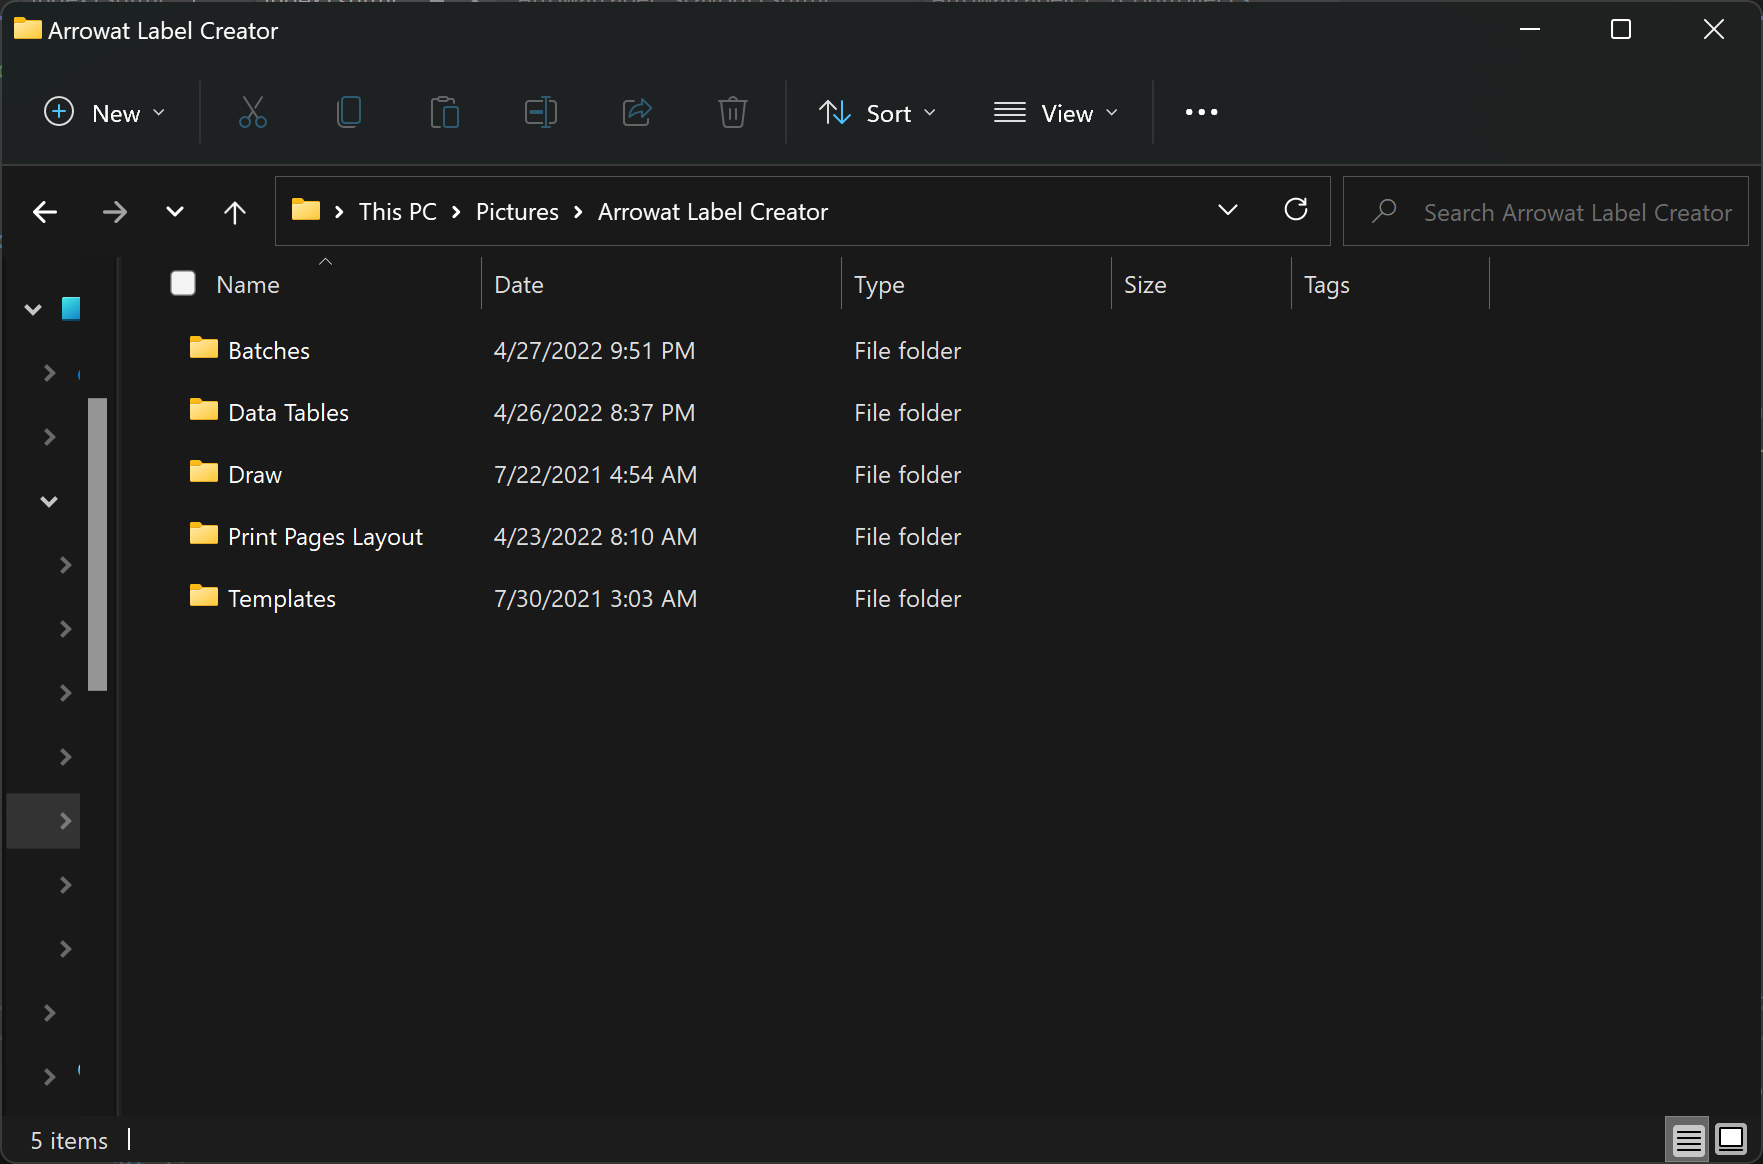Go back with the left arrow

point(45,212)
